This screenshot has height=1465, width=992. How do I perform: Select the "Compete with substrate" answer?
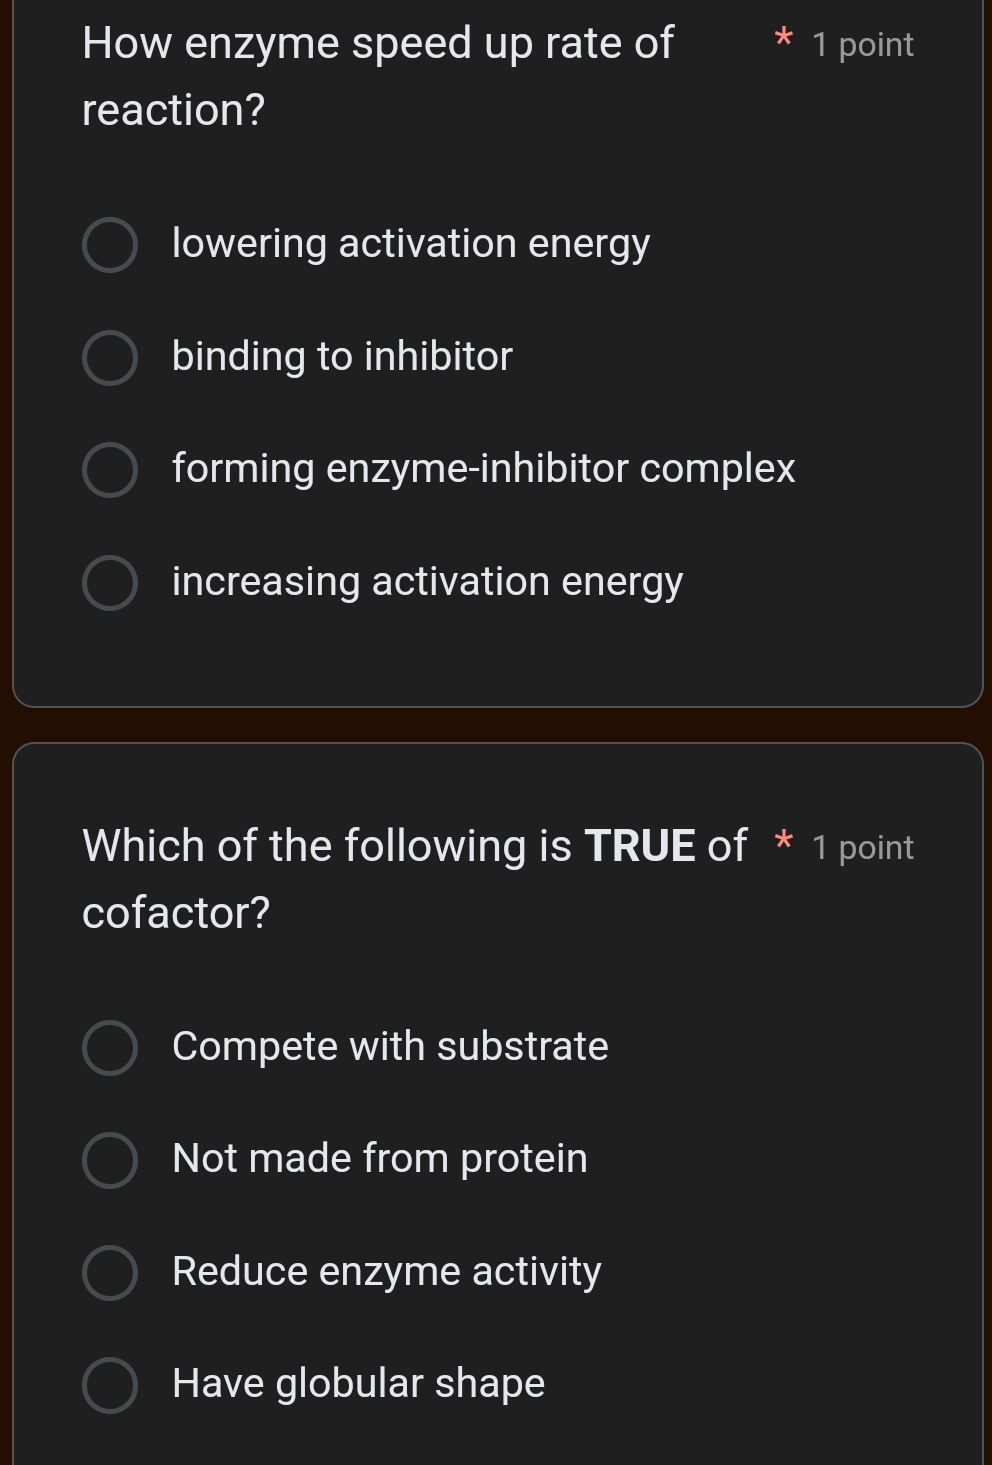(390, 1046)
